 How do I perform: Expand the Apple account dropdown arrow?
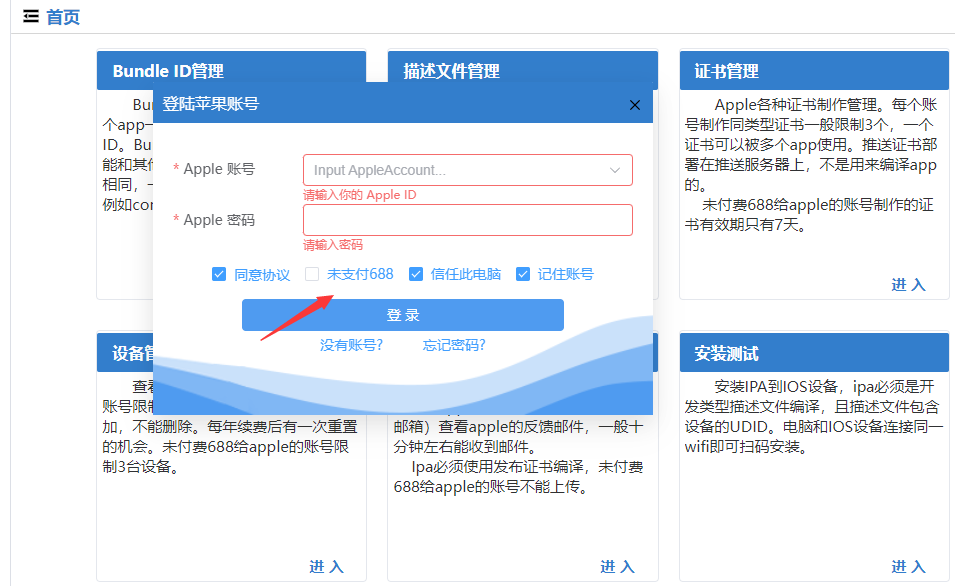(x=615, y=170)
